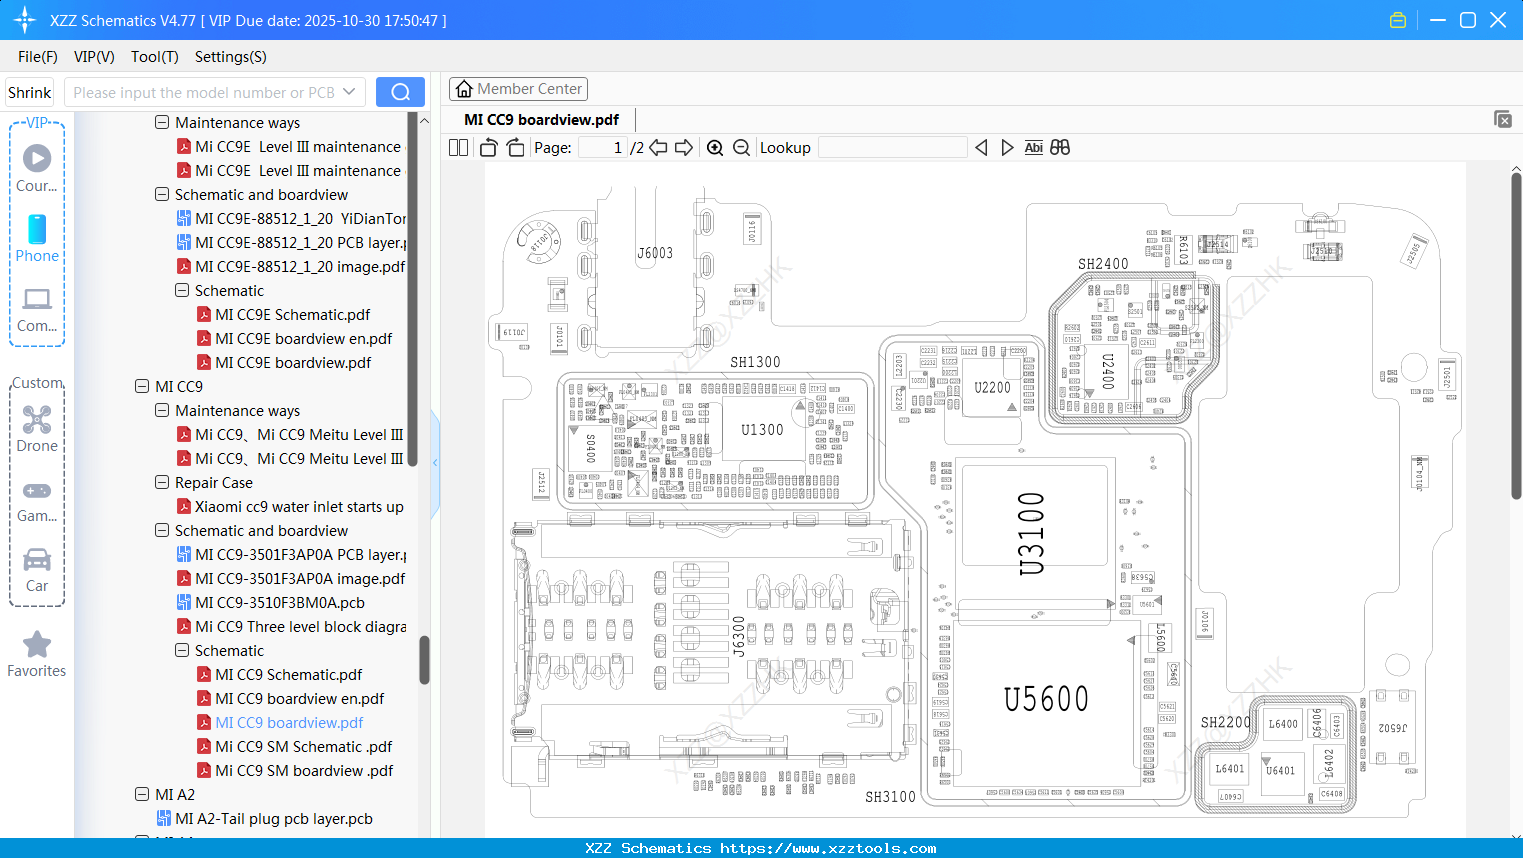The image size is (1523, 858).
Task: Zoom out of the boardview PDF
Action: point(740,147)
